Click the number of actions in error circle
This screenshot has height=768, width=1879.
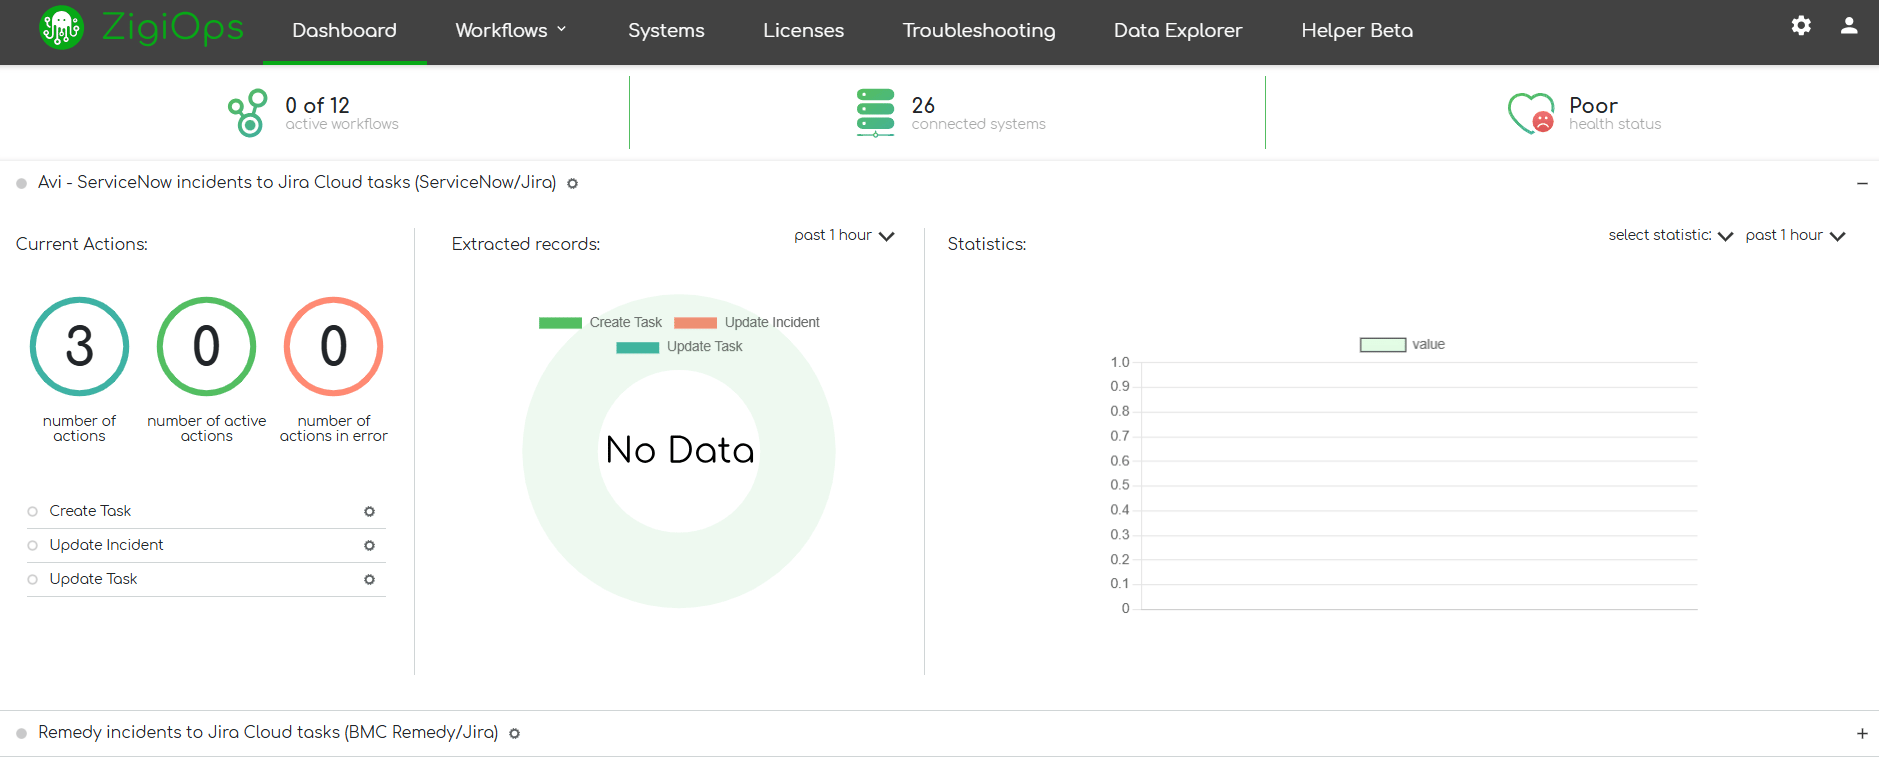pyautogui.click(x=333, y=346)
